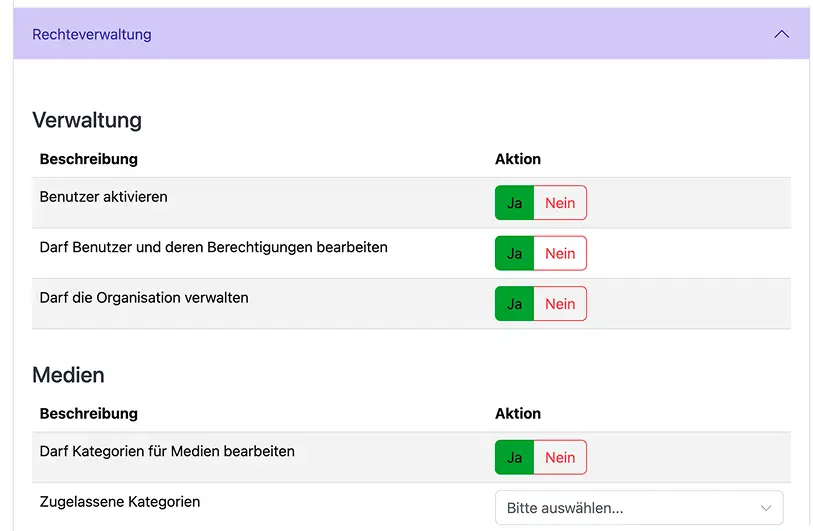This screenshot has width=813, height=531.
Task: Set Benutzer aktivieren to Ja
Action: 514,203
